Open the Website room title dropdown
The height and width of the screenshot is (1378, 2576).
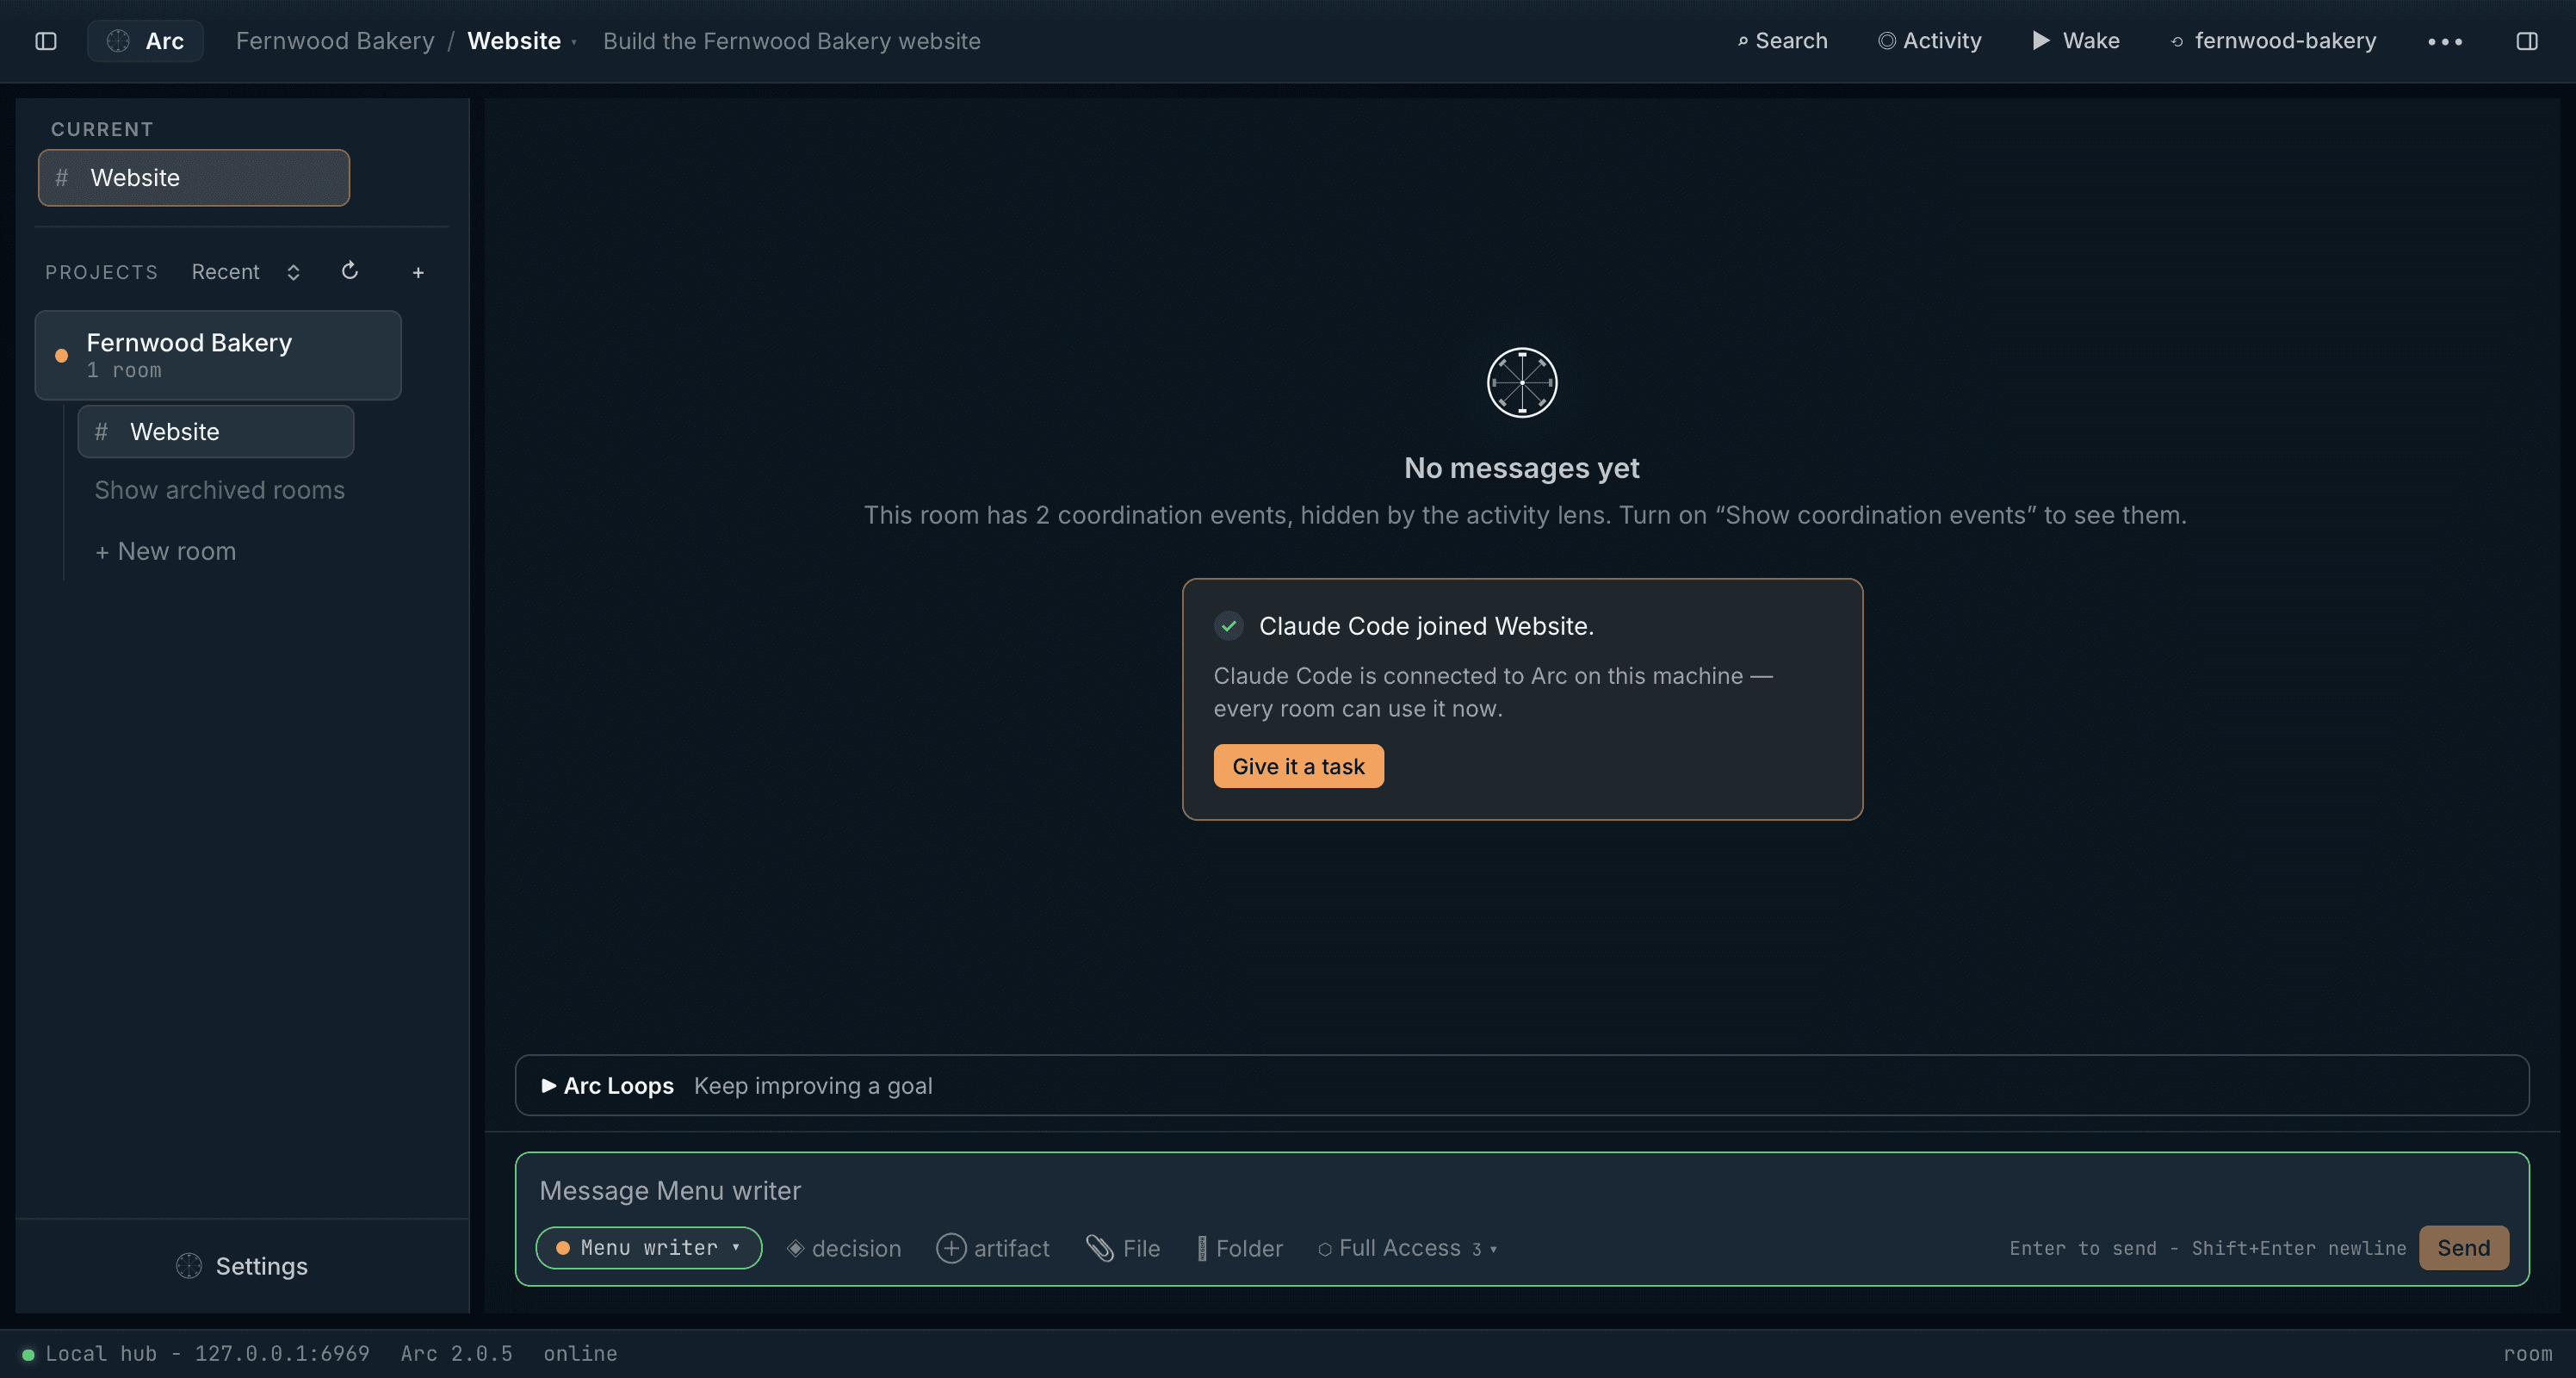522,41
